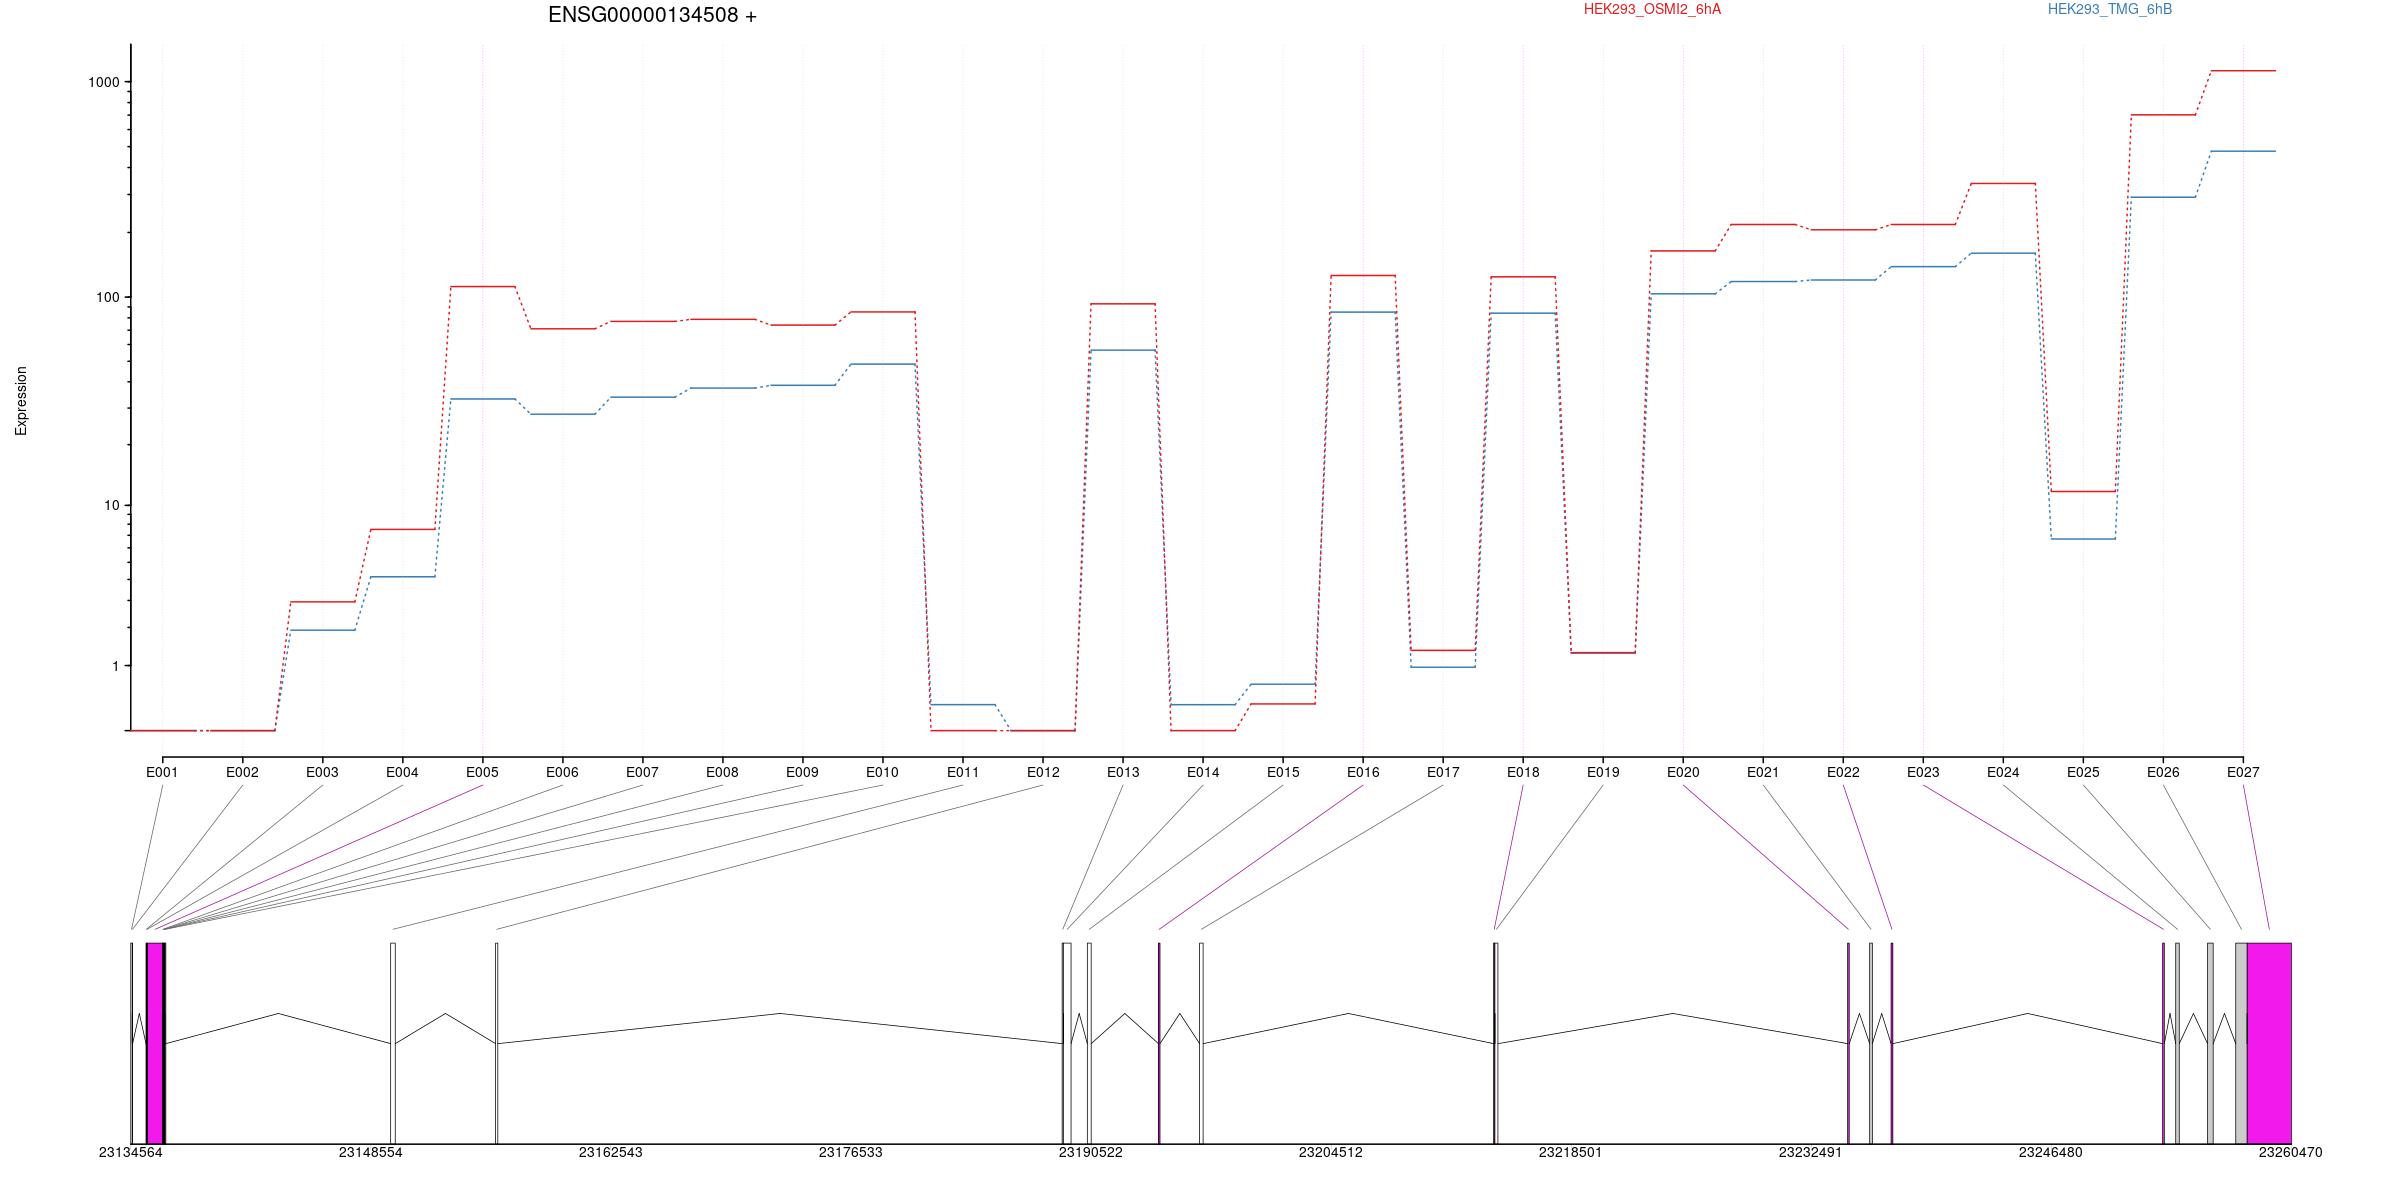Click the 1000 y-axis tick label
2400x1200 pixels.
104,82
